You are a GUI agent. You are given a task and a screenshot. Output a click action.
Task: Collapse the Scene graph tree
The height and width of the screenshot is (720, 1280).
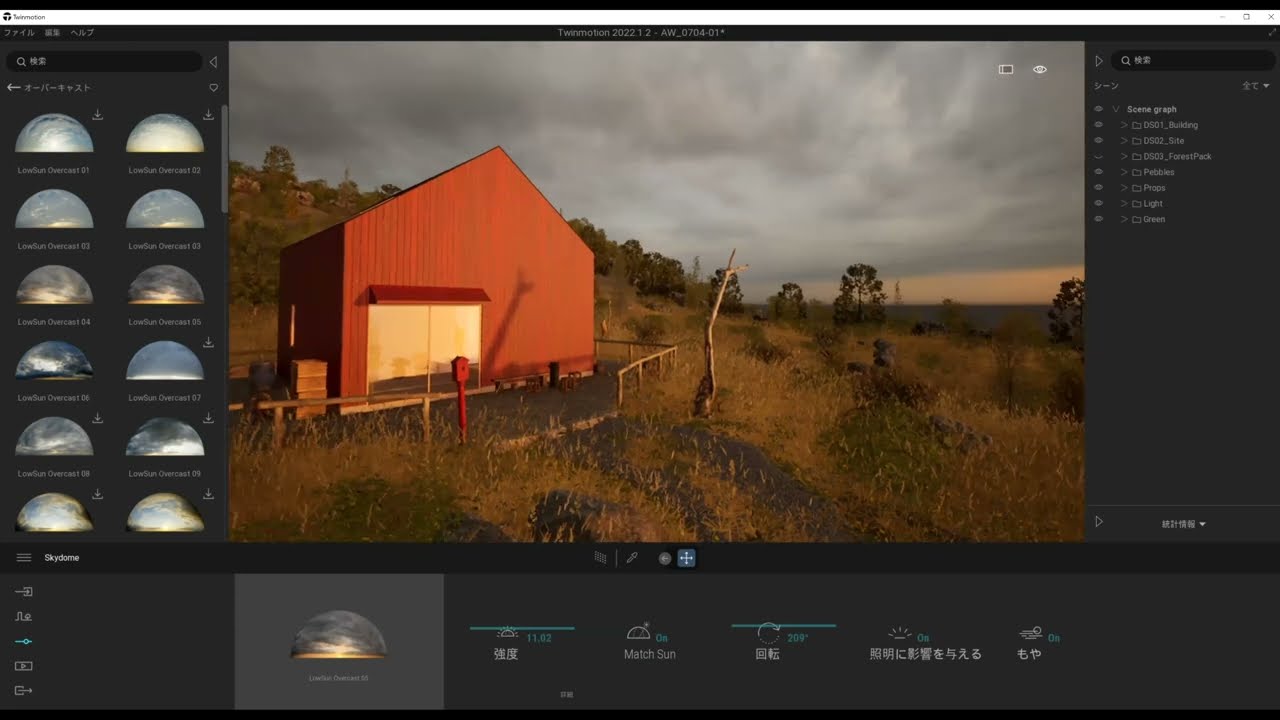(1116, 109)
